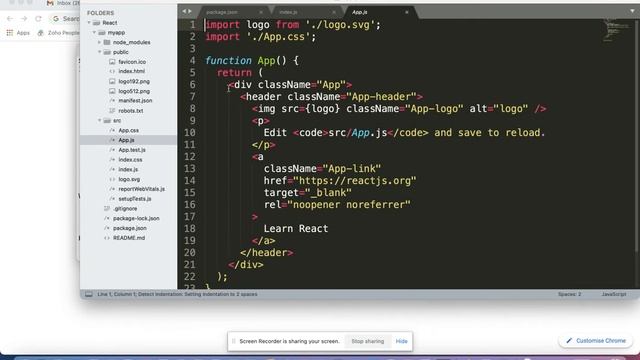
Task: Change syntax via JavaScript status item
Action: pyautogui.click(x=613, y=294)
